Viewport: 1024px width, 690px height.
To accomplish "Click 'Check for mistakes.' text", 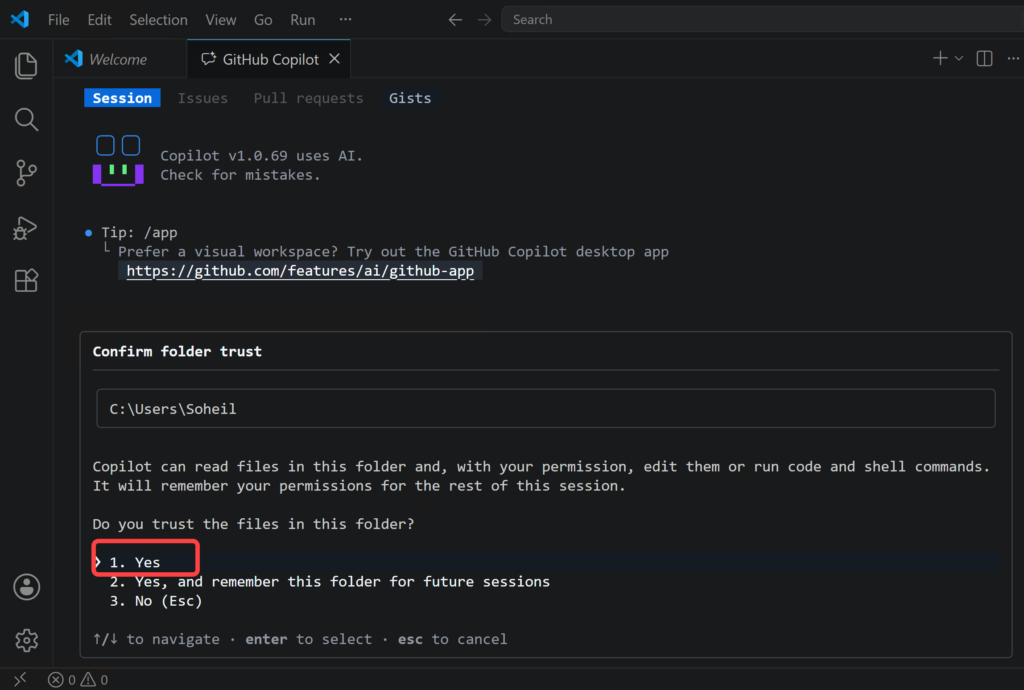I will 240,175.
